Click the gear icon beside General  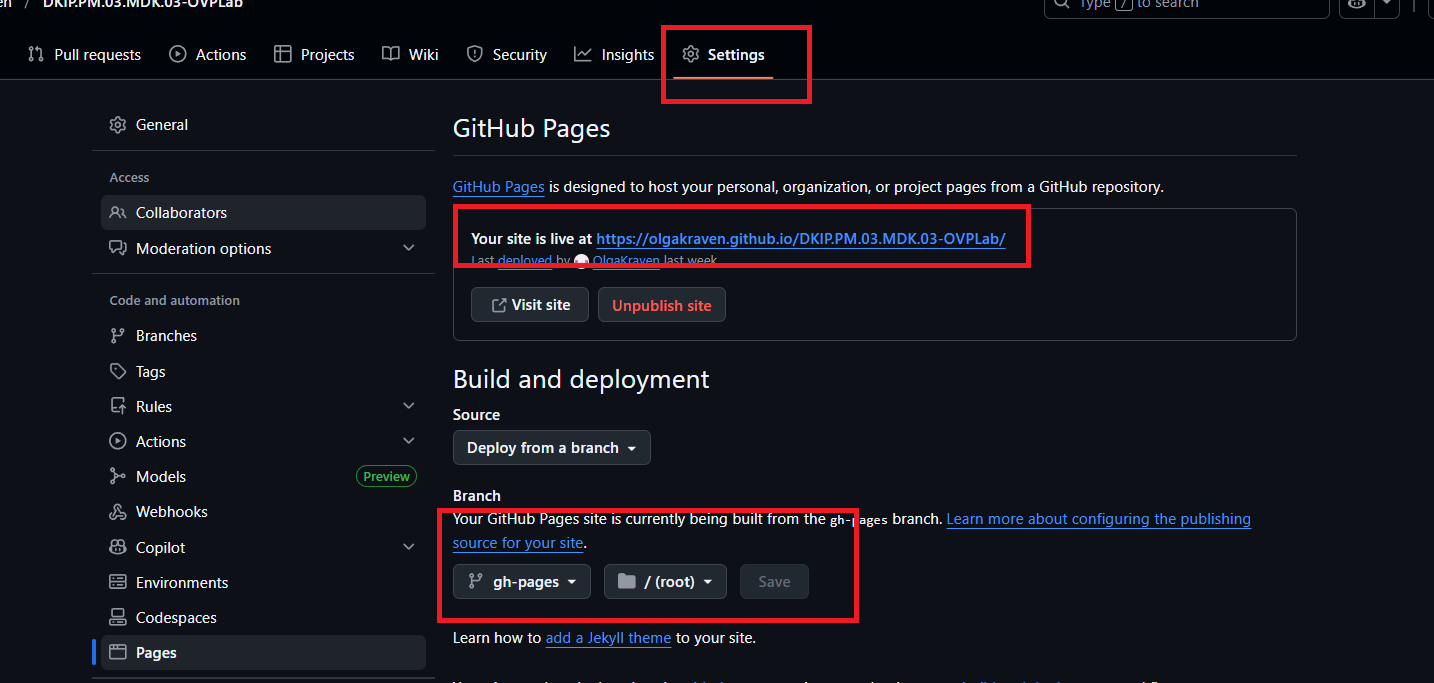[118, 125]
